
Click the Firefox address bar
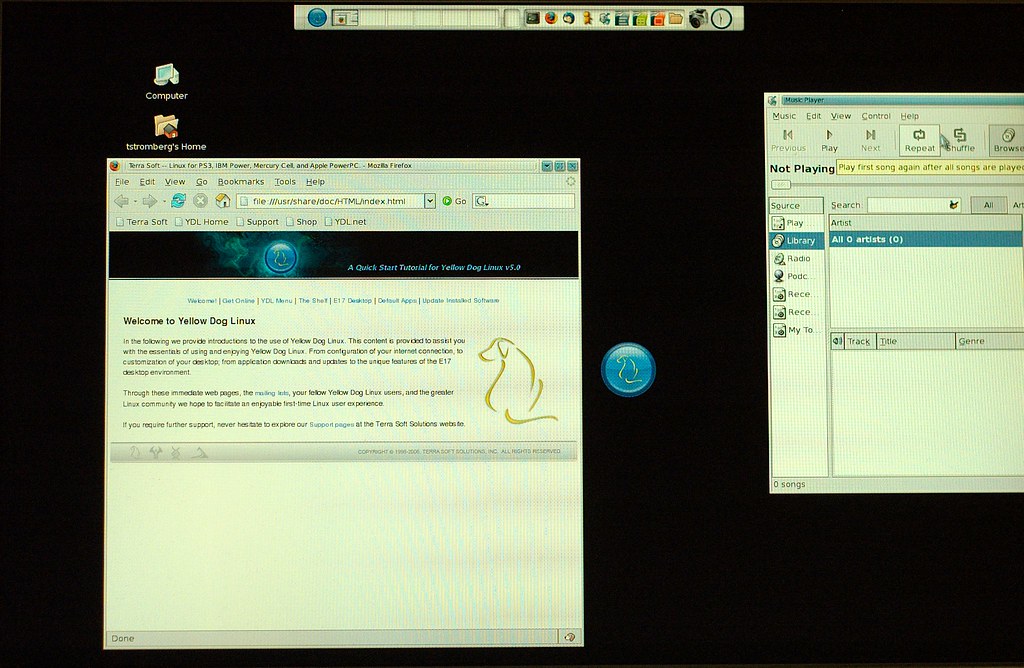click(x=330, y=201)
